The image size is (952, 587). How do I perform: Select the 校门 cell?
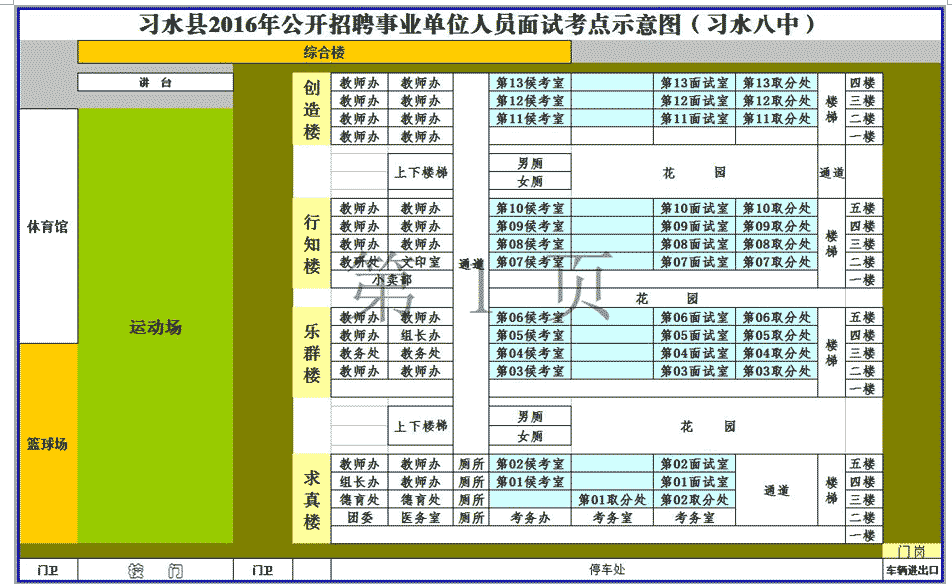[x=155, y=570]
